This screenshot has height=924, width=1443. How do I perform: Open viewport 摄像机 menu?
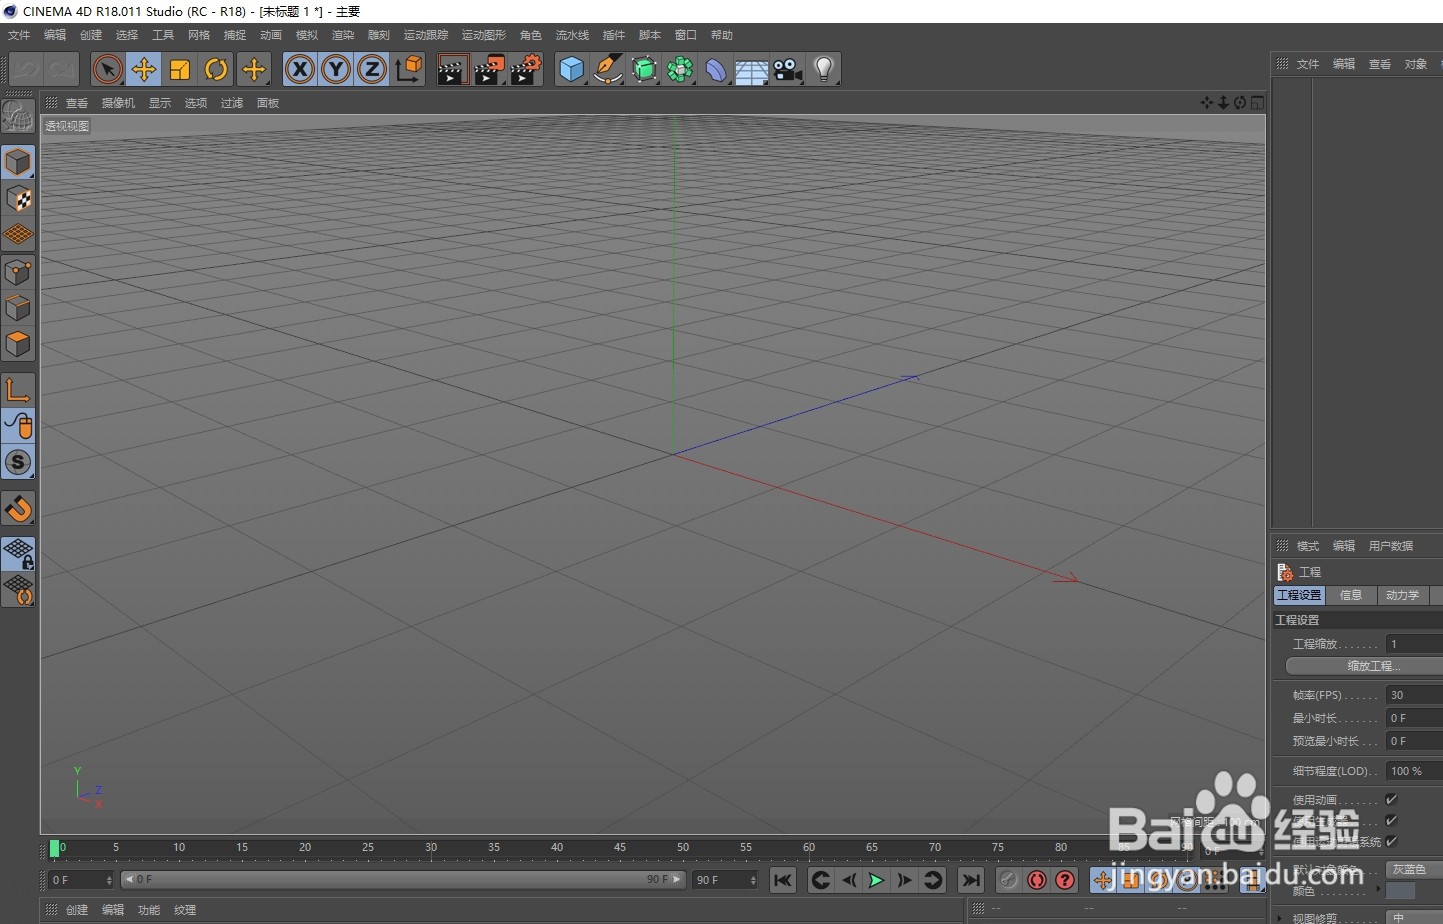(118, 103)
